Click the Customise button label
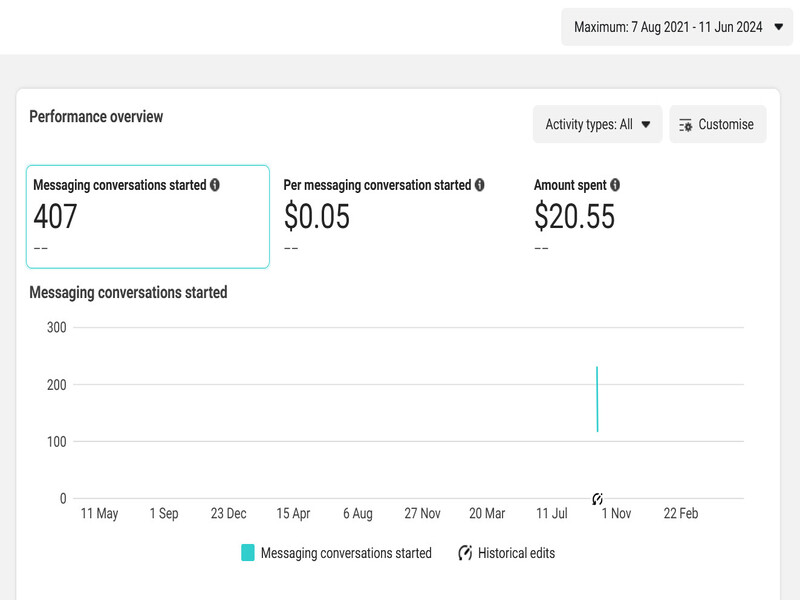The height and width of the screenshot is (600, 800). click(x=726, y=125)
